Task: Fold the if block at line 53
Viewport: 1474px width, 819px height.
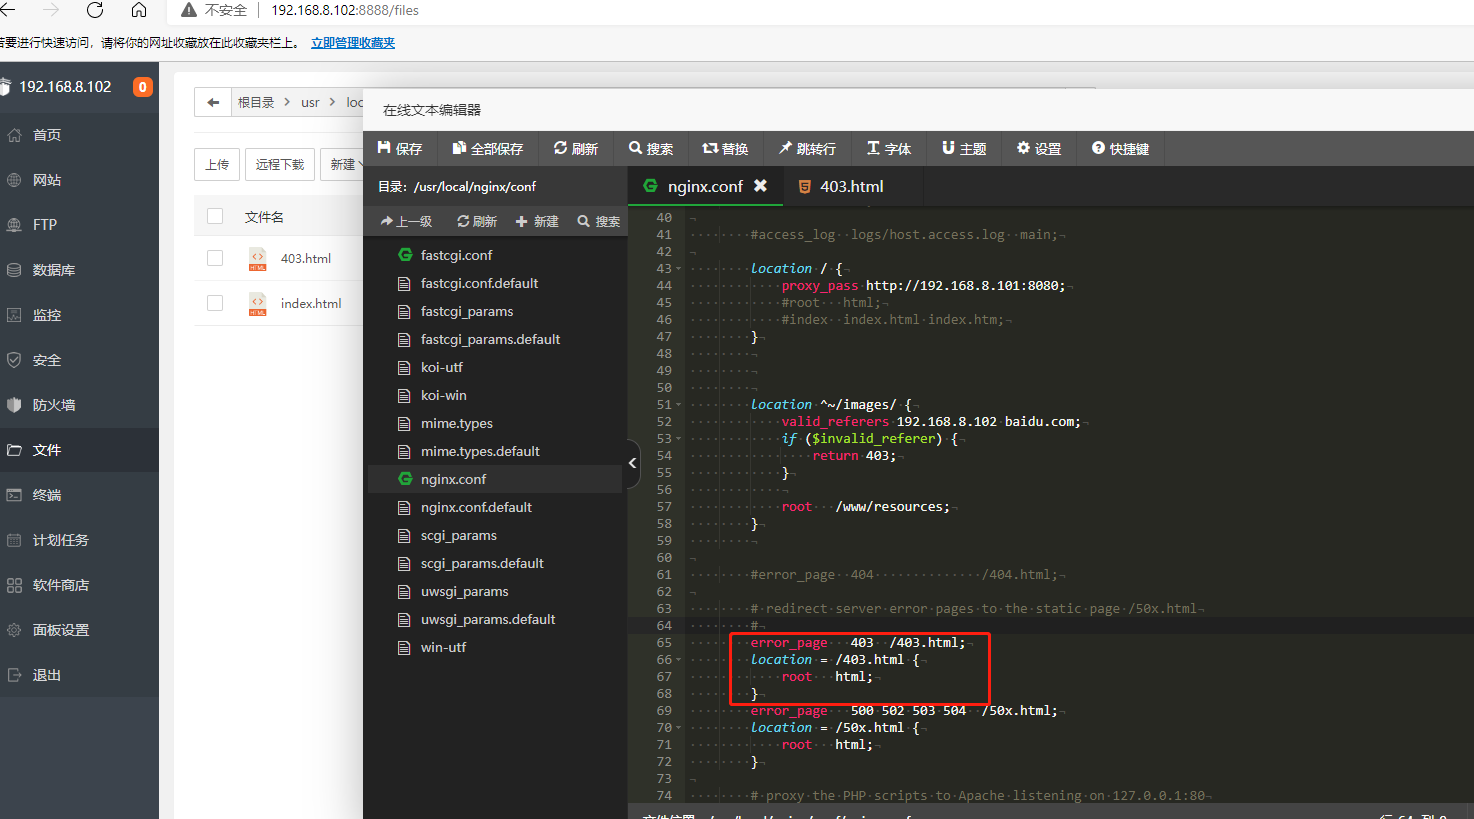Action: click(x=679, y=439)
